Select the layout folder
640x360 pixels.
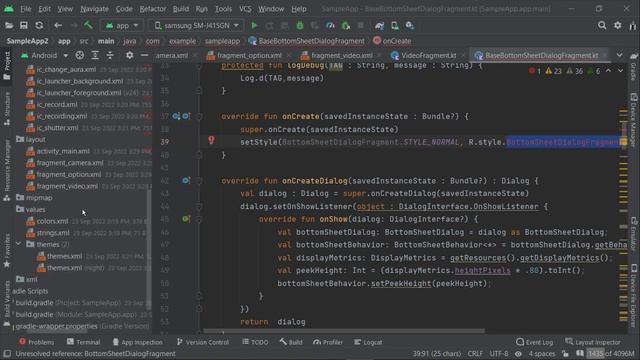click(x=31, y=139)
